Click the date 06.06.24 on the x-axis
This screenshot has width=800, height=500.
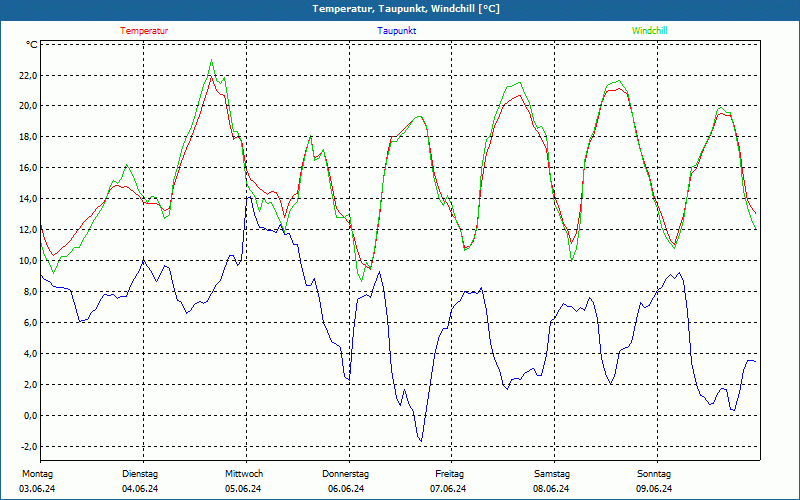(x=346, y=489)
